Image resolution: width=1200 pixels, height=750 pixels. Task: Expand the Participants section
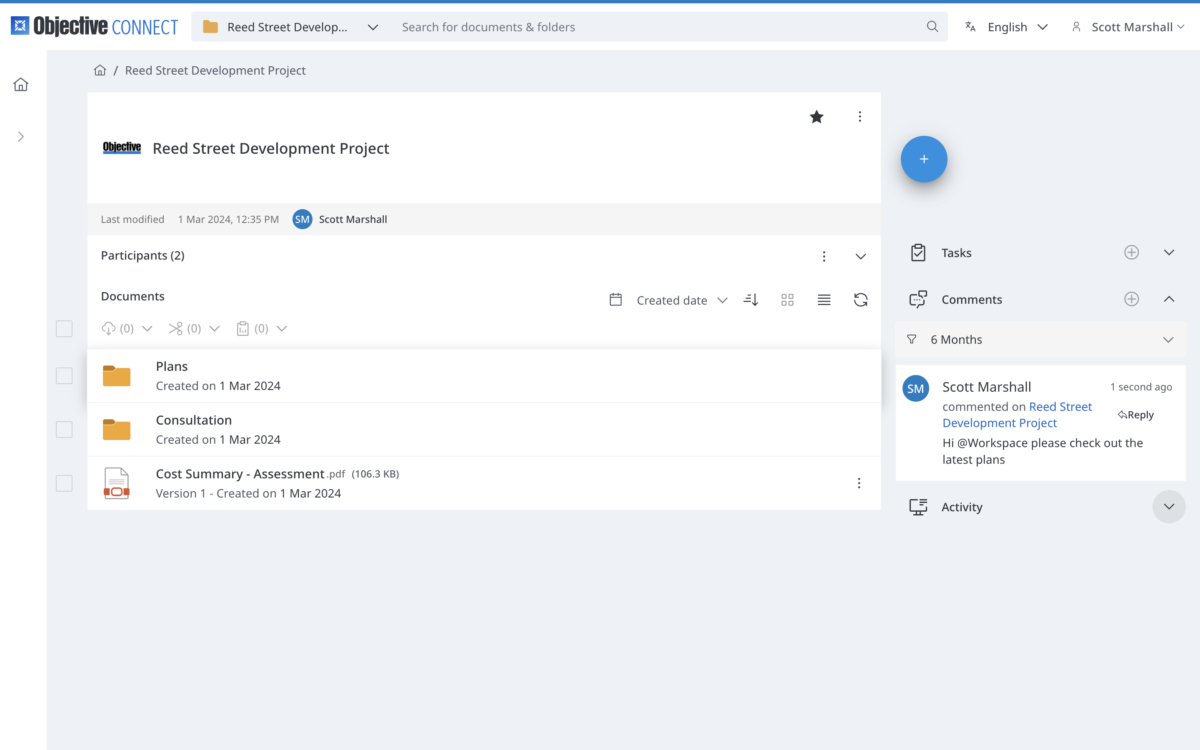click(860, 257)
